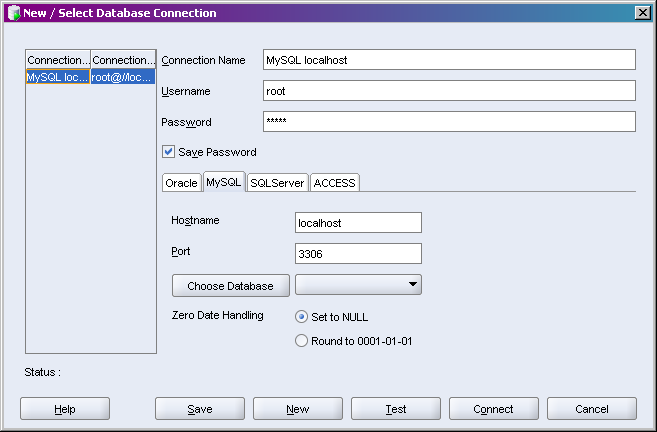Cancel the connection dialog
This screenshot has height=432, width=657.
592,409
